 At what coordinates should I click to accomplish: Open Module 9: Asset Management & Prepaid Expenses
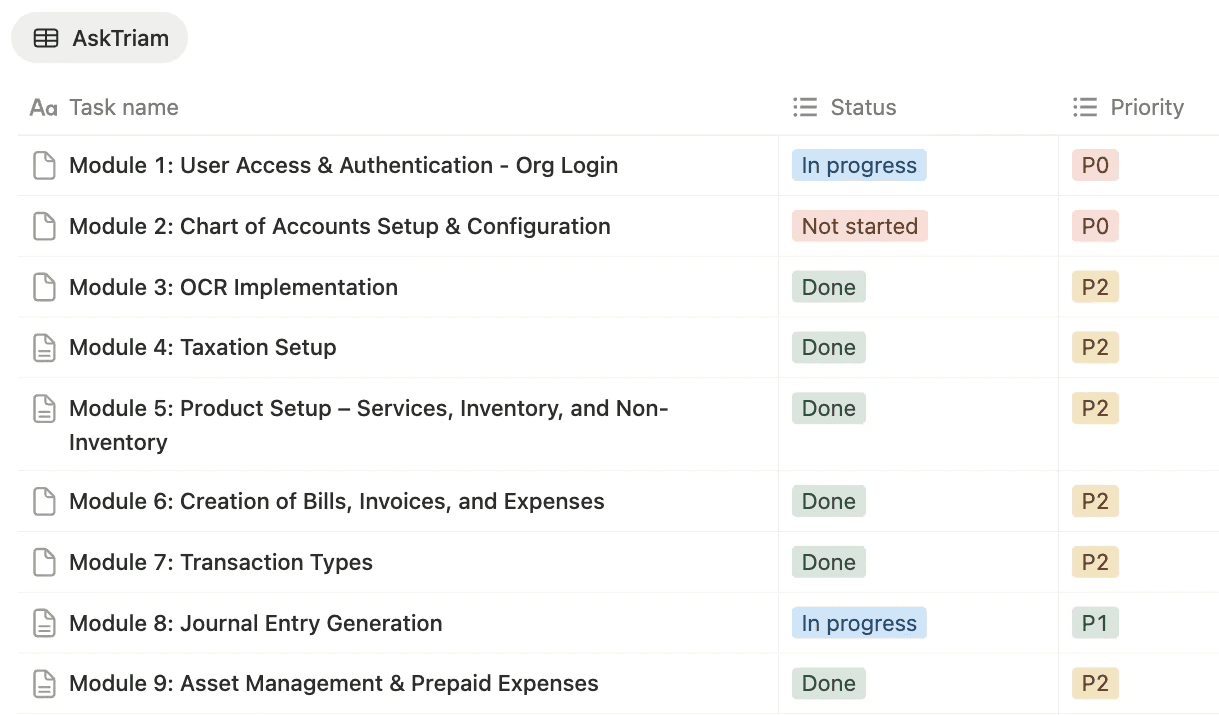pos(333,684)
